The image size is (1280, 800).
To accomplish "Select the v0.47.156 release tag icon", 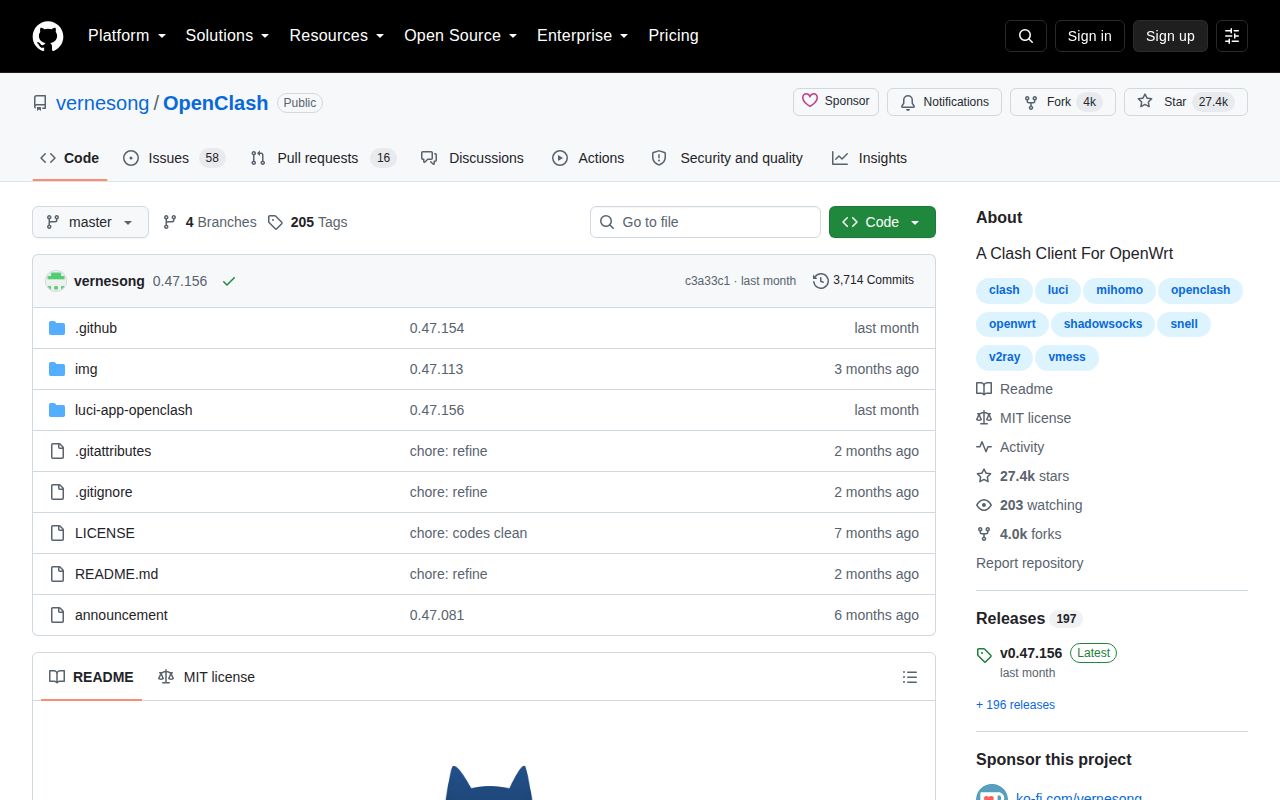I will coord(984,655).
